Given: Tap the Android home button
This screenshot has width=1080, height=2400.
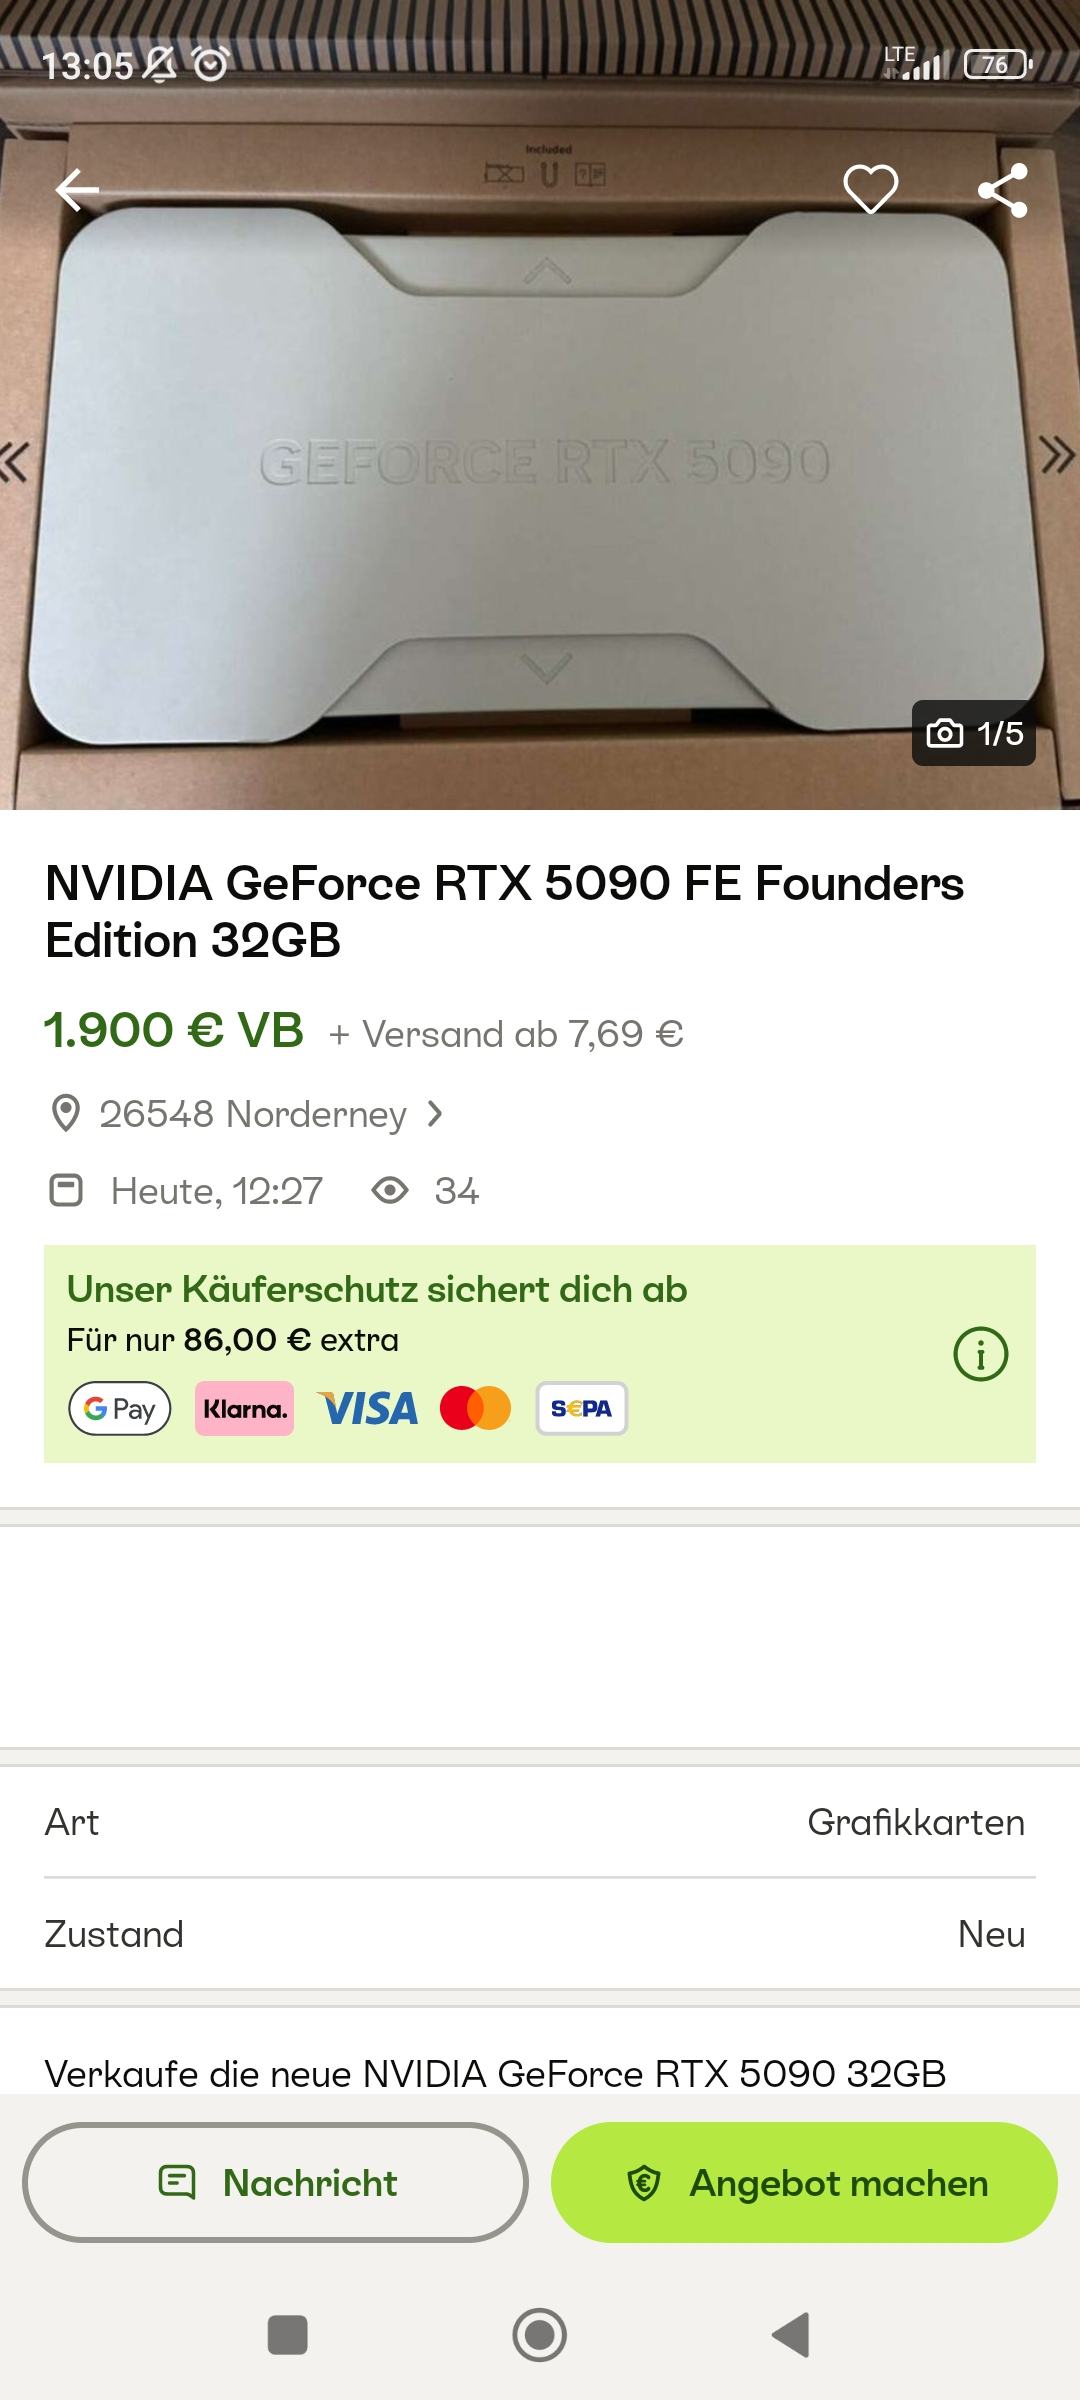Looking at the screenshot, I should coord(539,2335).
